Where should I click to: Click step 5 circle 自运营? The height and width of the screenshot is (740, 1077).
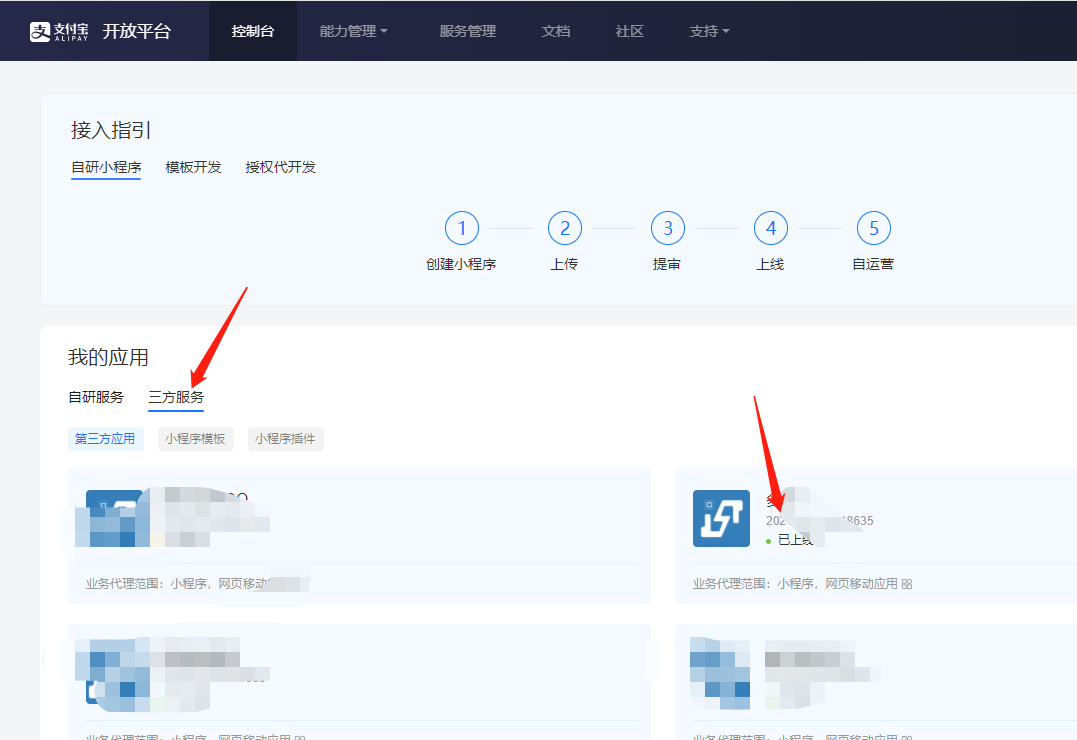874,228
